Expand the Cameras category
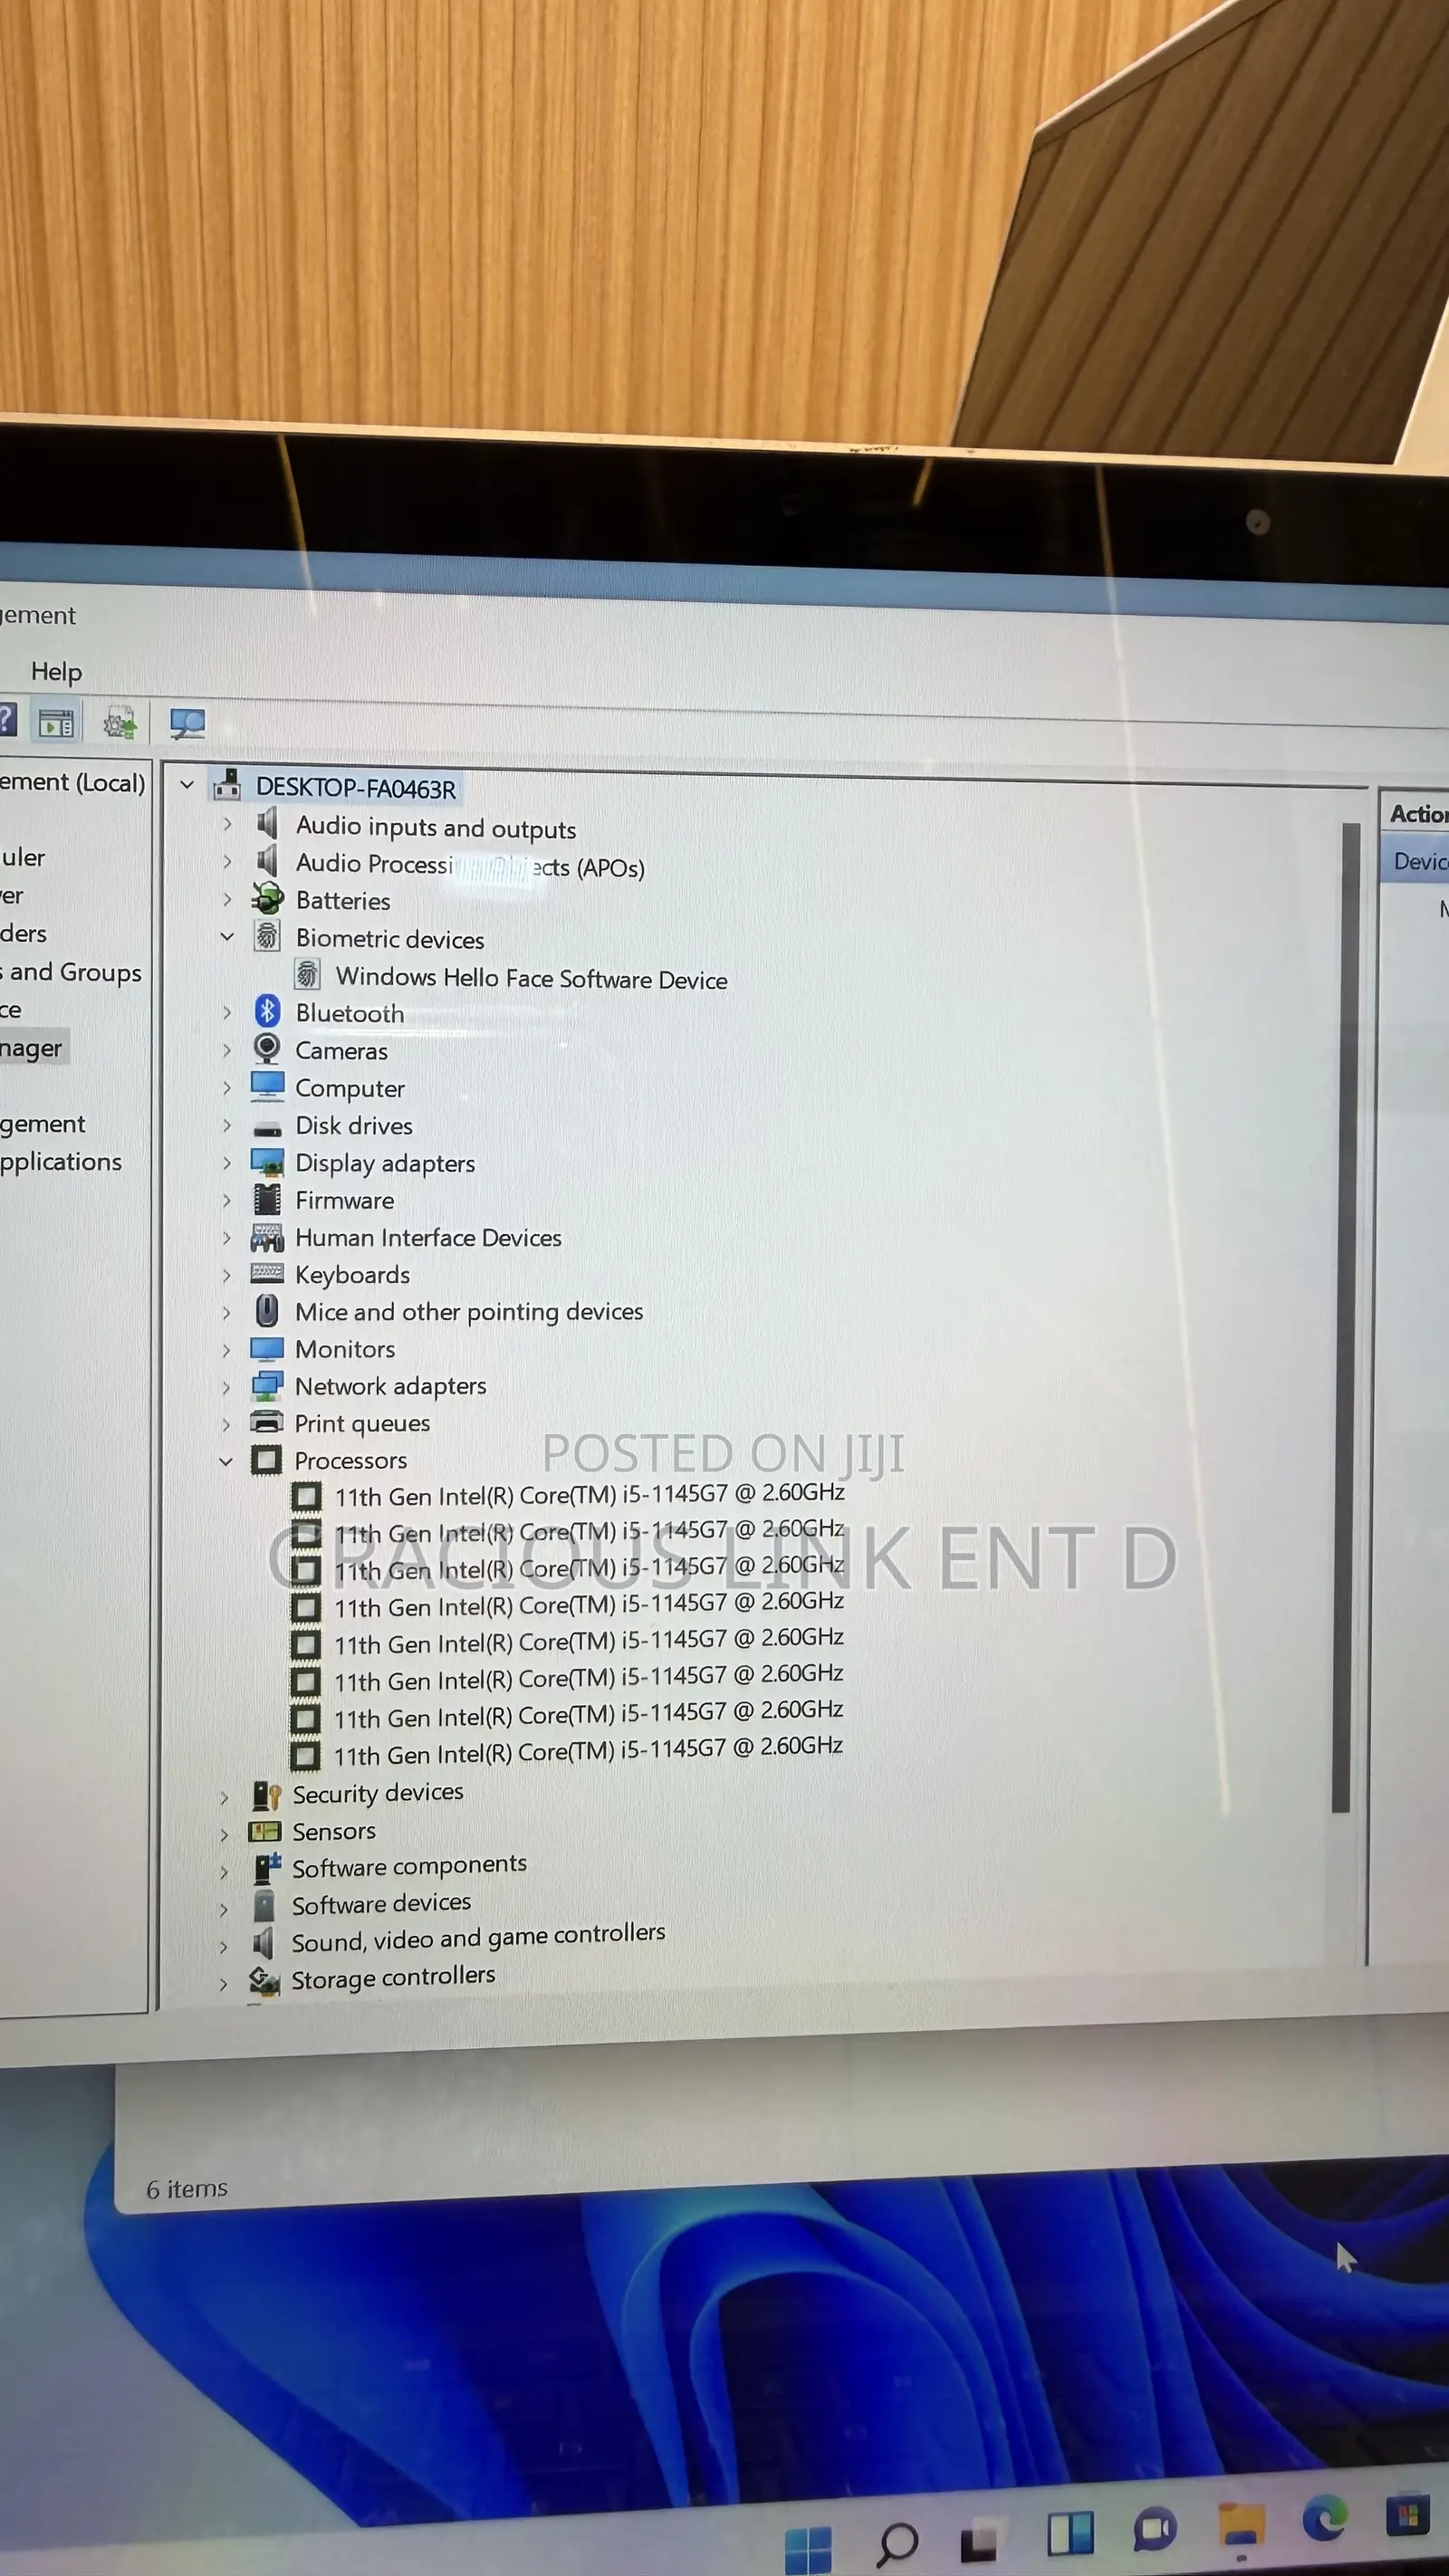The height and width of the screenshot is (2576, 1449). point(227,1050)
